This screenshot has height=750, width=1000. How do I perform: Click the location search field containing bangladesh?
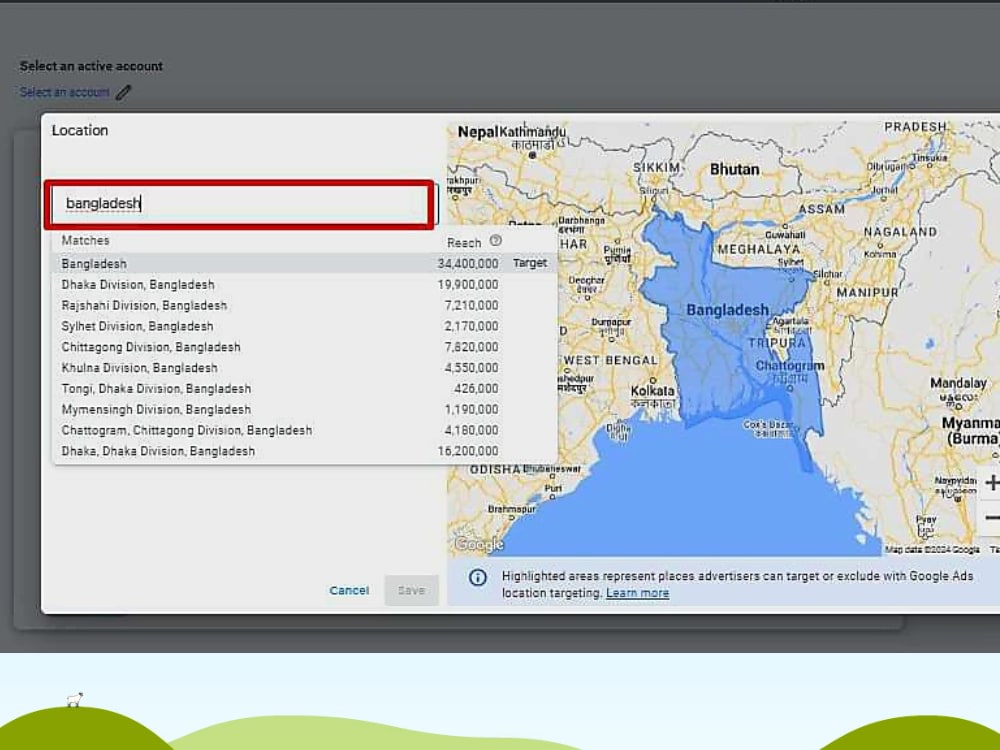click(x=240, y=204)
